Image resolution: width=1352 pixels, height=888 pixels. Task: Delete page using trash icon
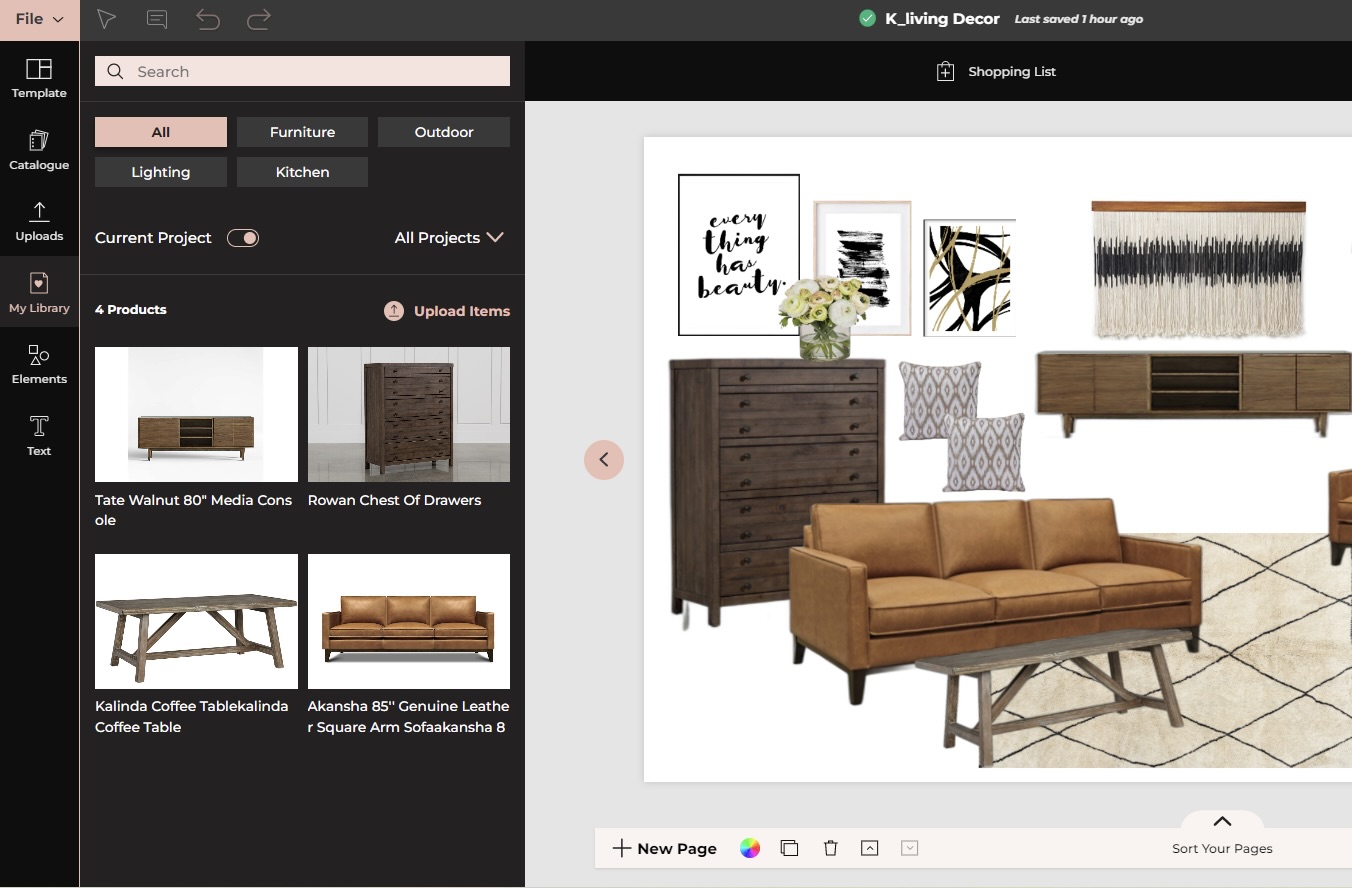830,848
